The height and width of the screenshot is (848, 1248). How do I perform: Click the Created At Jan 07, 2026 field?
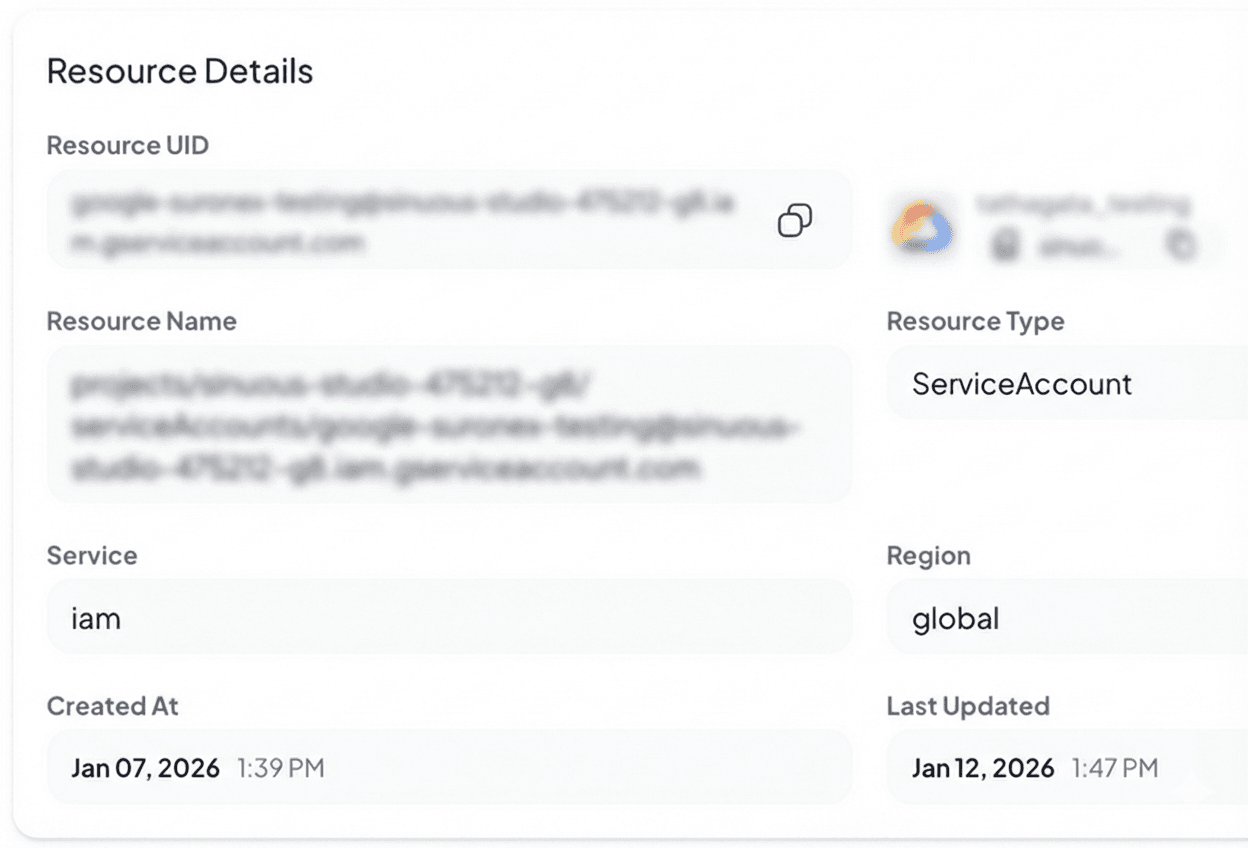448,768
